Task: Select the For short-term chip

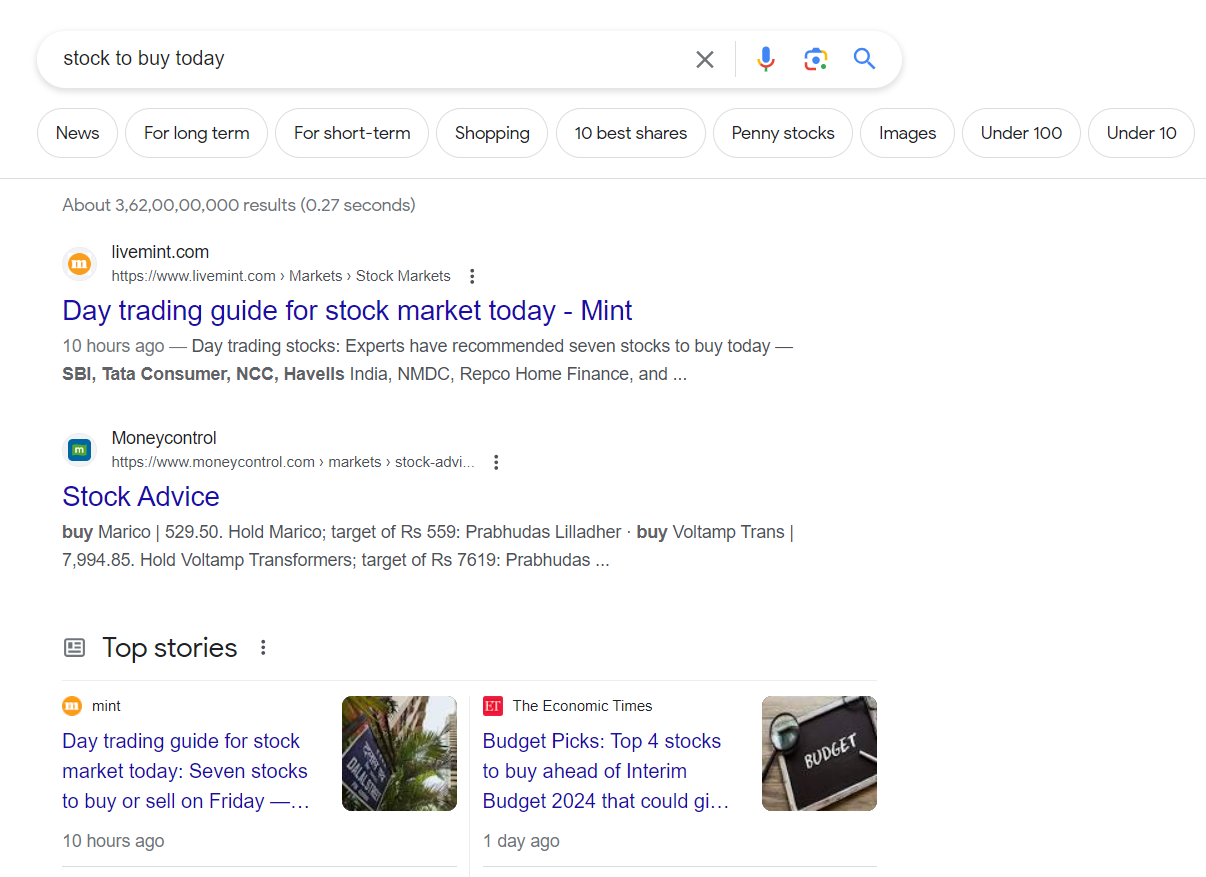Action: pyautogui.click(x=352, y=133)
